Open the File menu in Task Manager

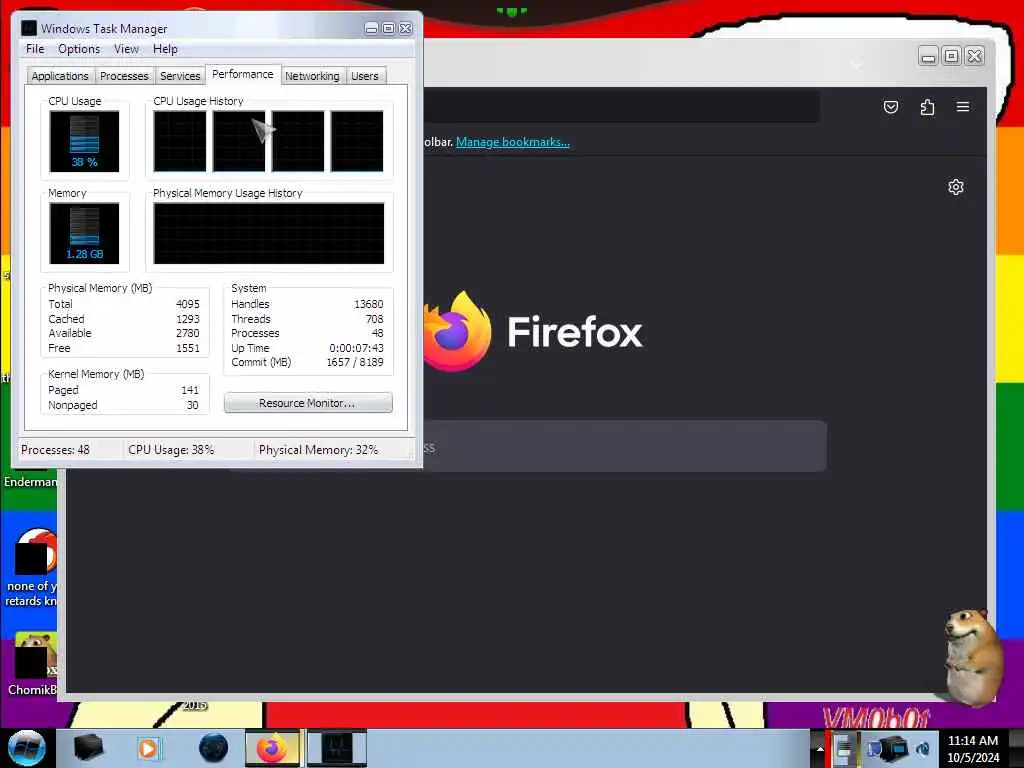coord(35,49)
